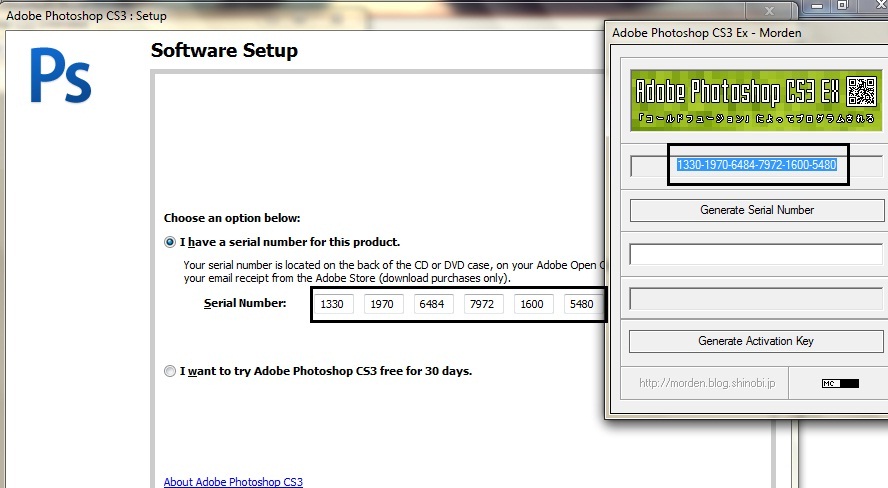Click the highlighted generated serial number field
Image resolution: width=888 pixels, height=488 pixels.
(757, 165)
